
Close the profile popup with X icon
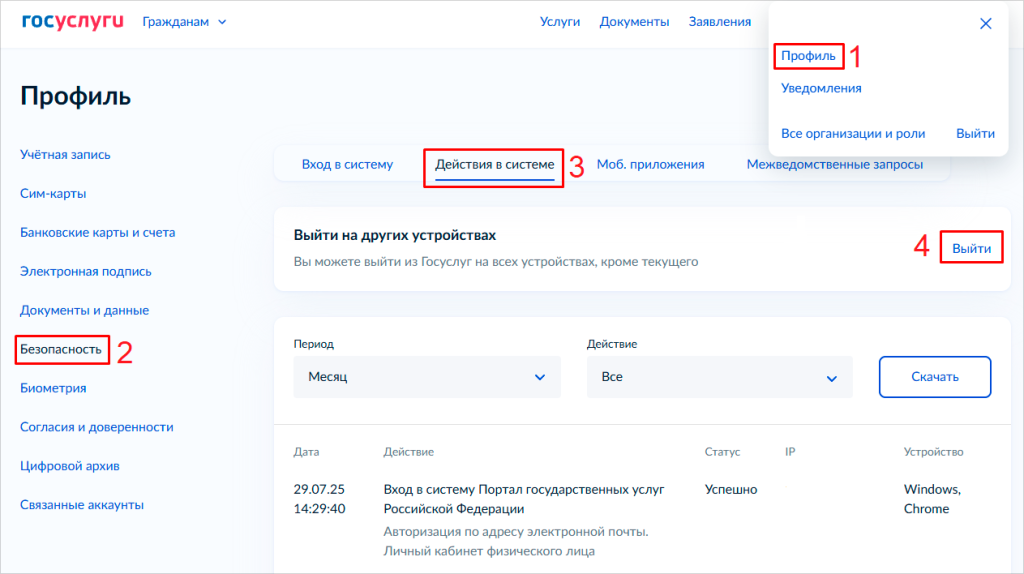point(985,24)
